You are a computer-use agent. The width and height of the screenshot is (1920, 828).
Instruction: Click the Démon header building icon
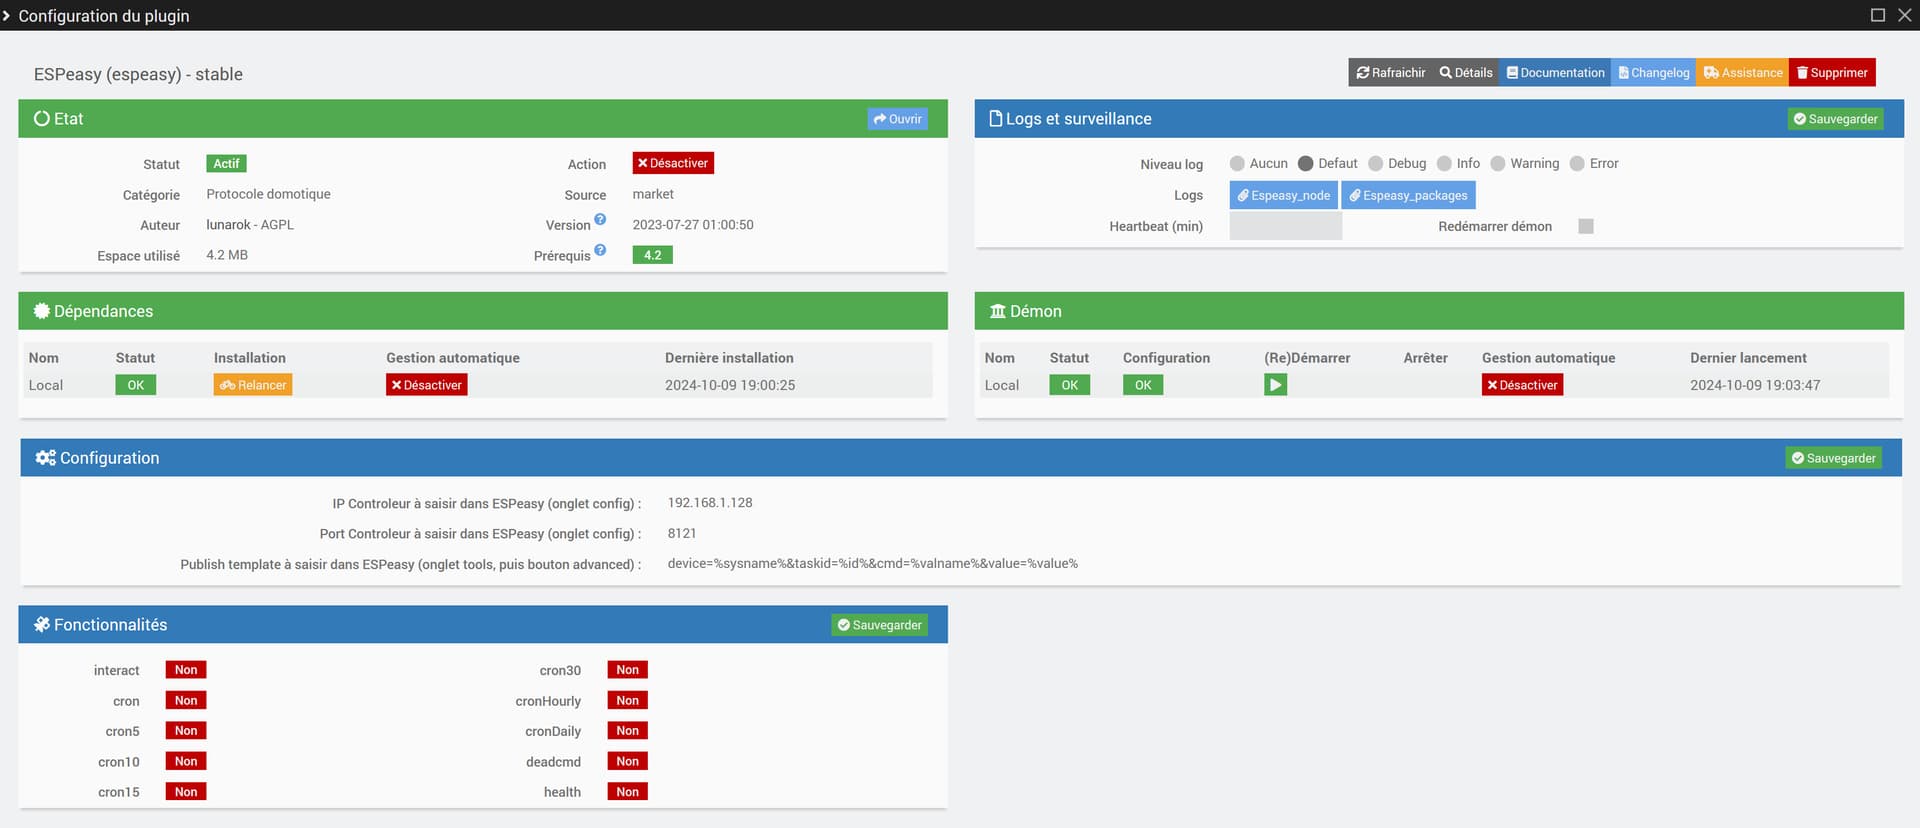click(x=998, y=311)
